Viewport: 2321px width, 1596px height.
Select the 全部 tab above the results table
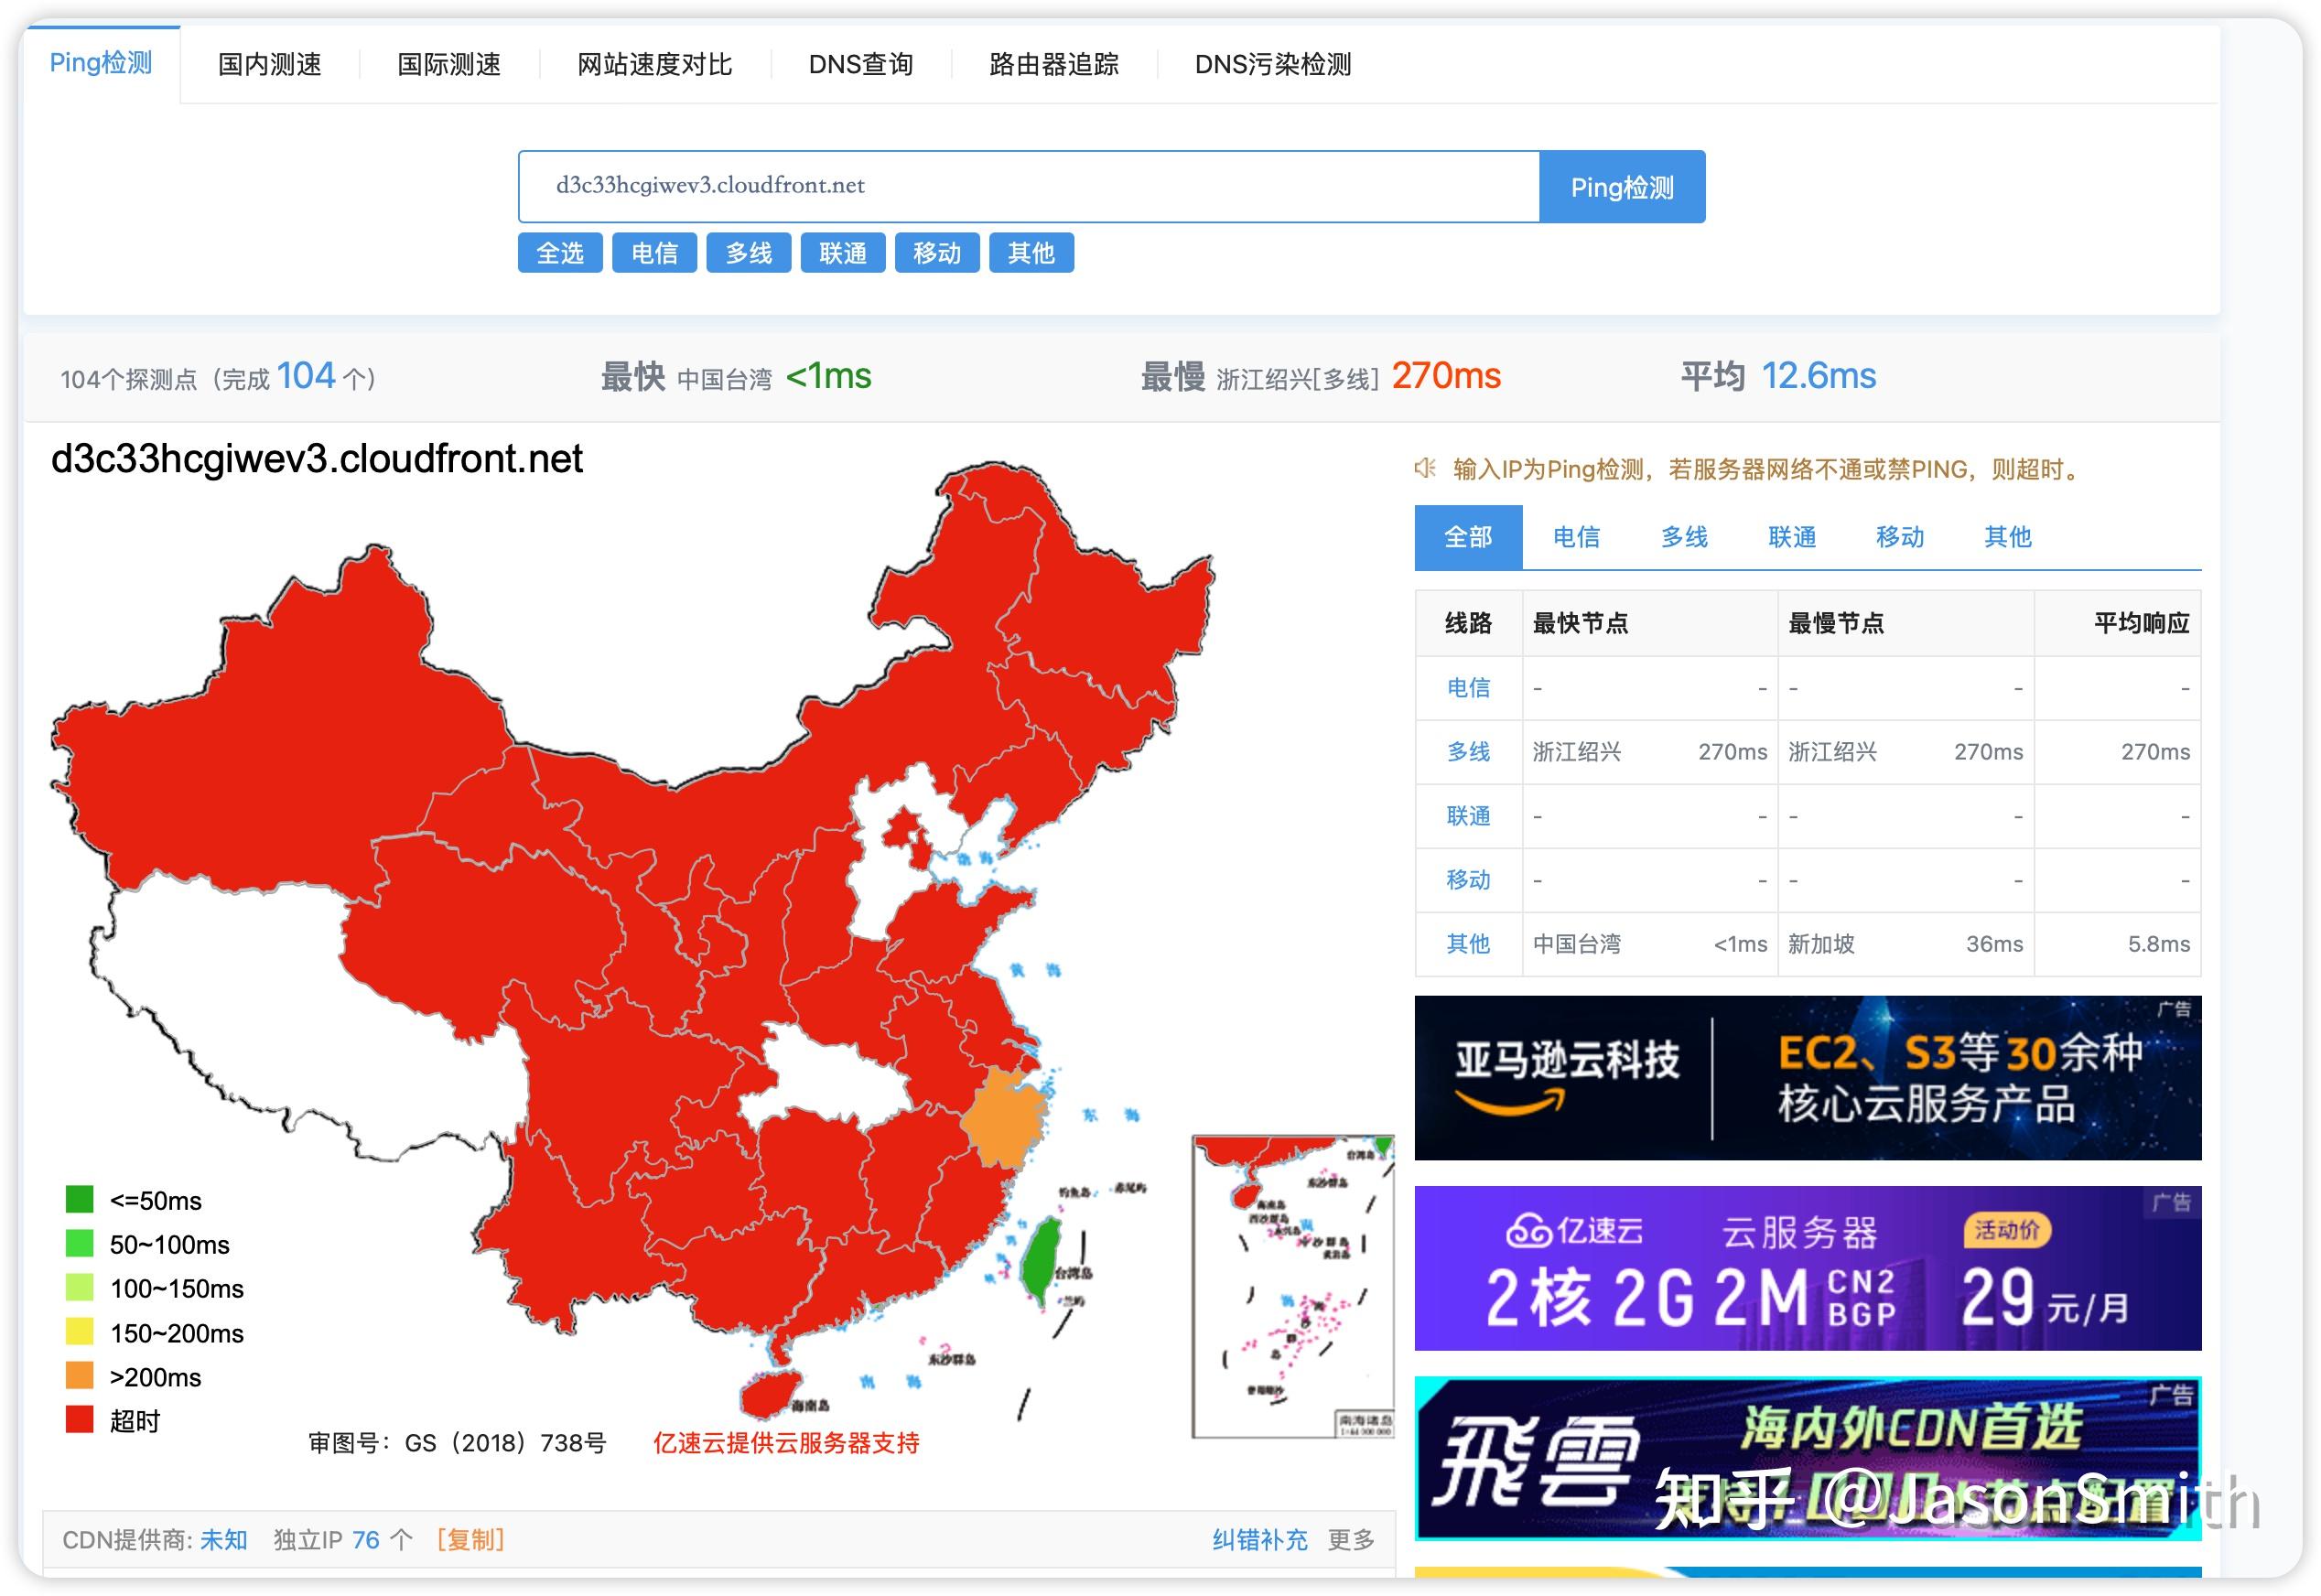click(1468, 537)
